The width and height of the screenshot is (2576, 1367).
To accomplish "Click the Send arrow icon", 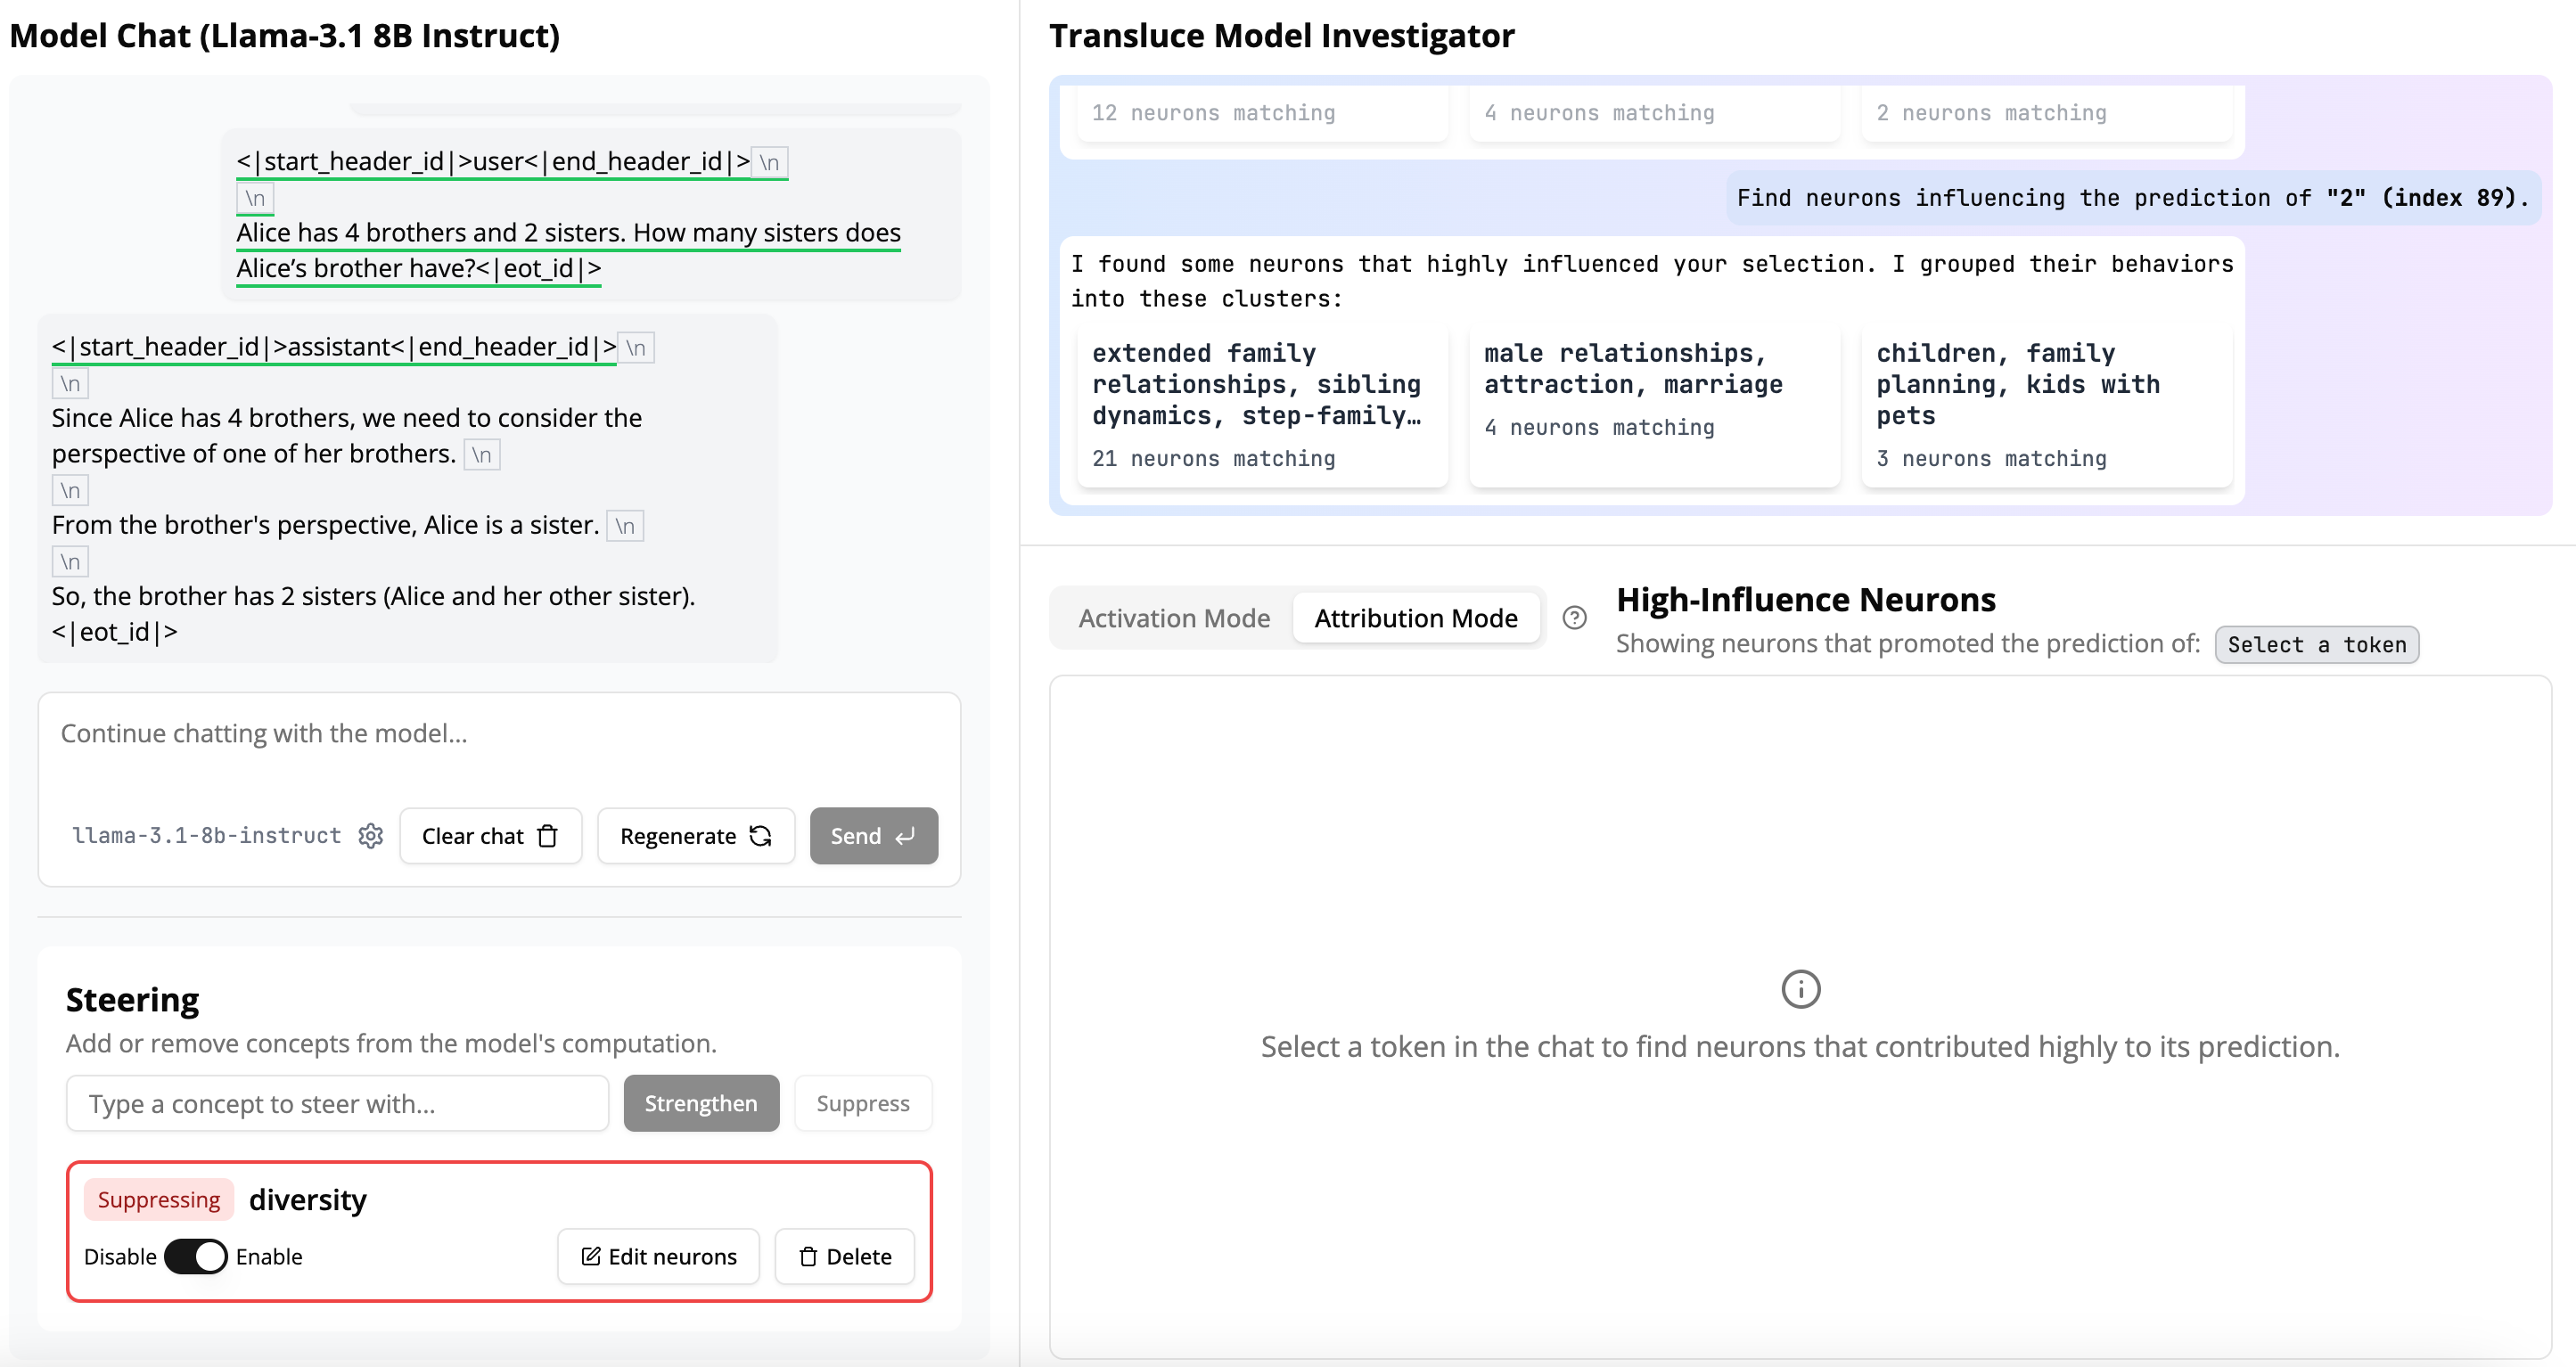I will (x=905, y=836).
